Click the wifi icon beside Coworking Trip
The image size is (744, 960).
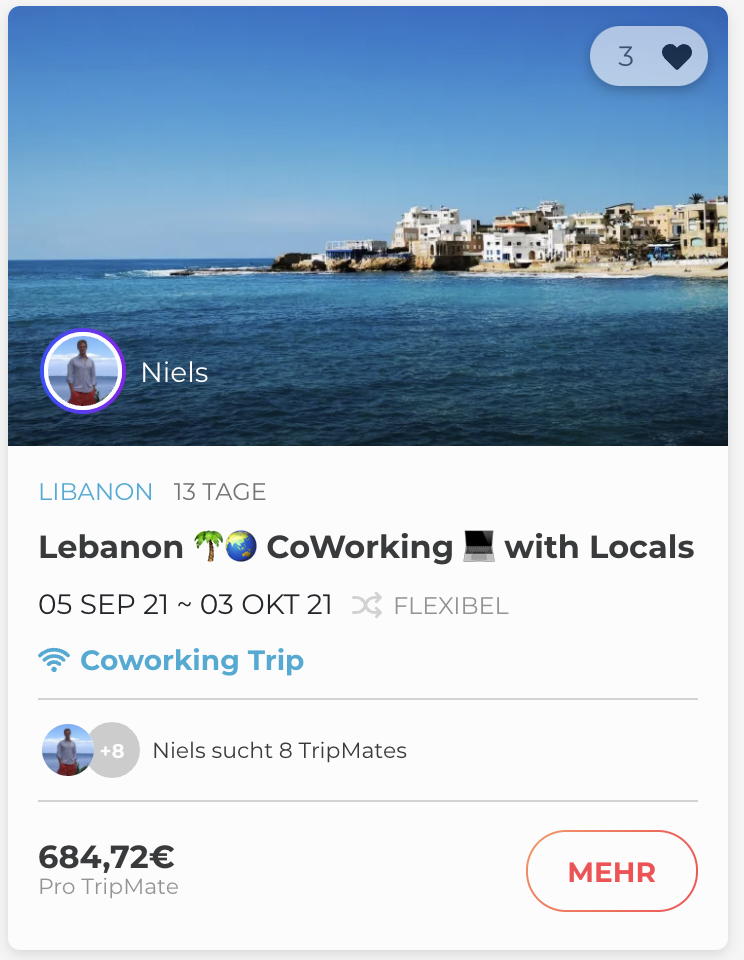click(x=54, y=660)
